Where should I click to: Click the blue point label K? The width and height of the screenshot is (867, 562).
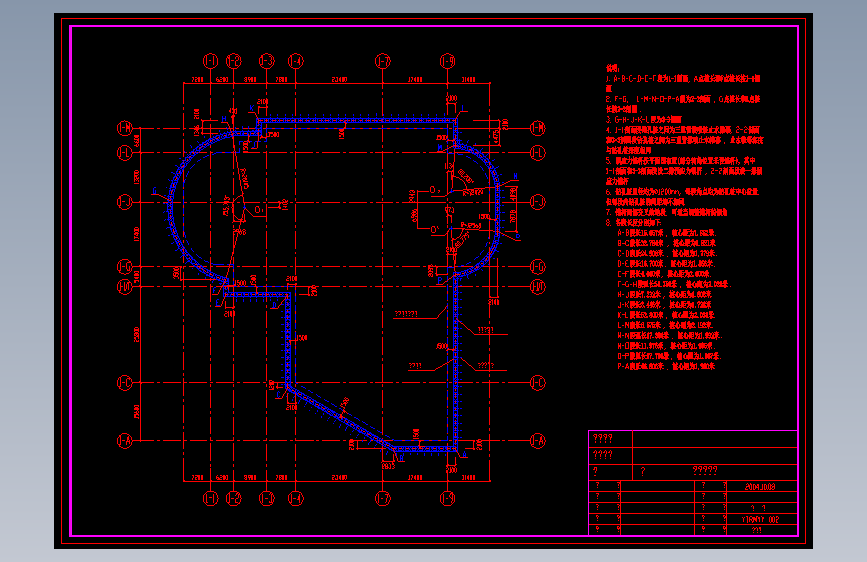(x=252, y=108)
